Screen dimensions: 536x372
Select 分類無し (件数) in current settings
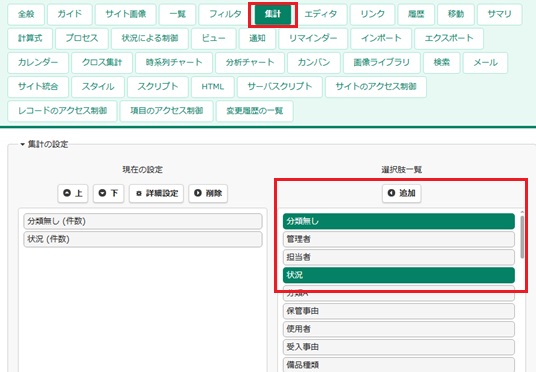[143, 221]
